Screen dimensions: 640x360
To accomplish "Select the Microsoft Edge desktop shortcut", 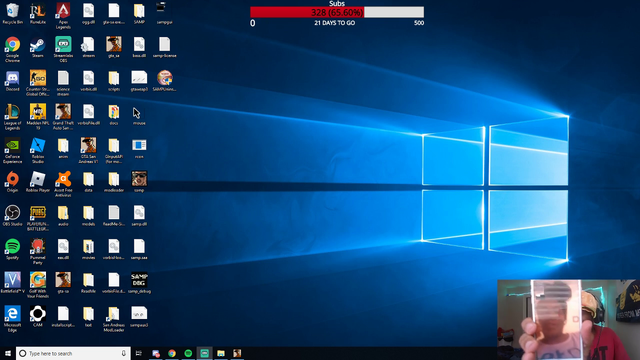I will (13, 319).
